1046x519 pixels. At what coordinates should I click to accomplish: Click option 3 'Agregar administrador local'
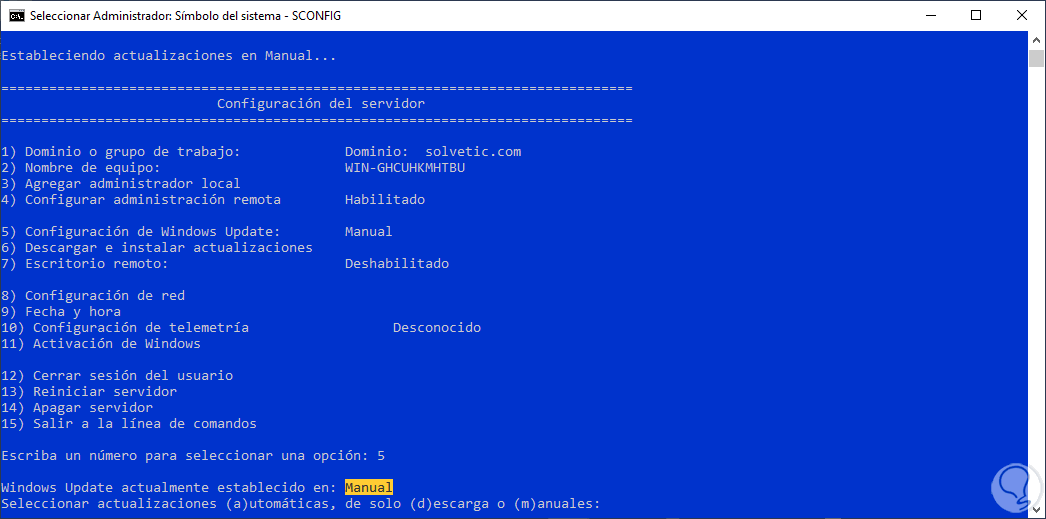[x=121, y=183]
